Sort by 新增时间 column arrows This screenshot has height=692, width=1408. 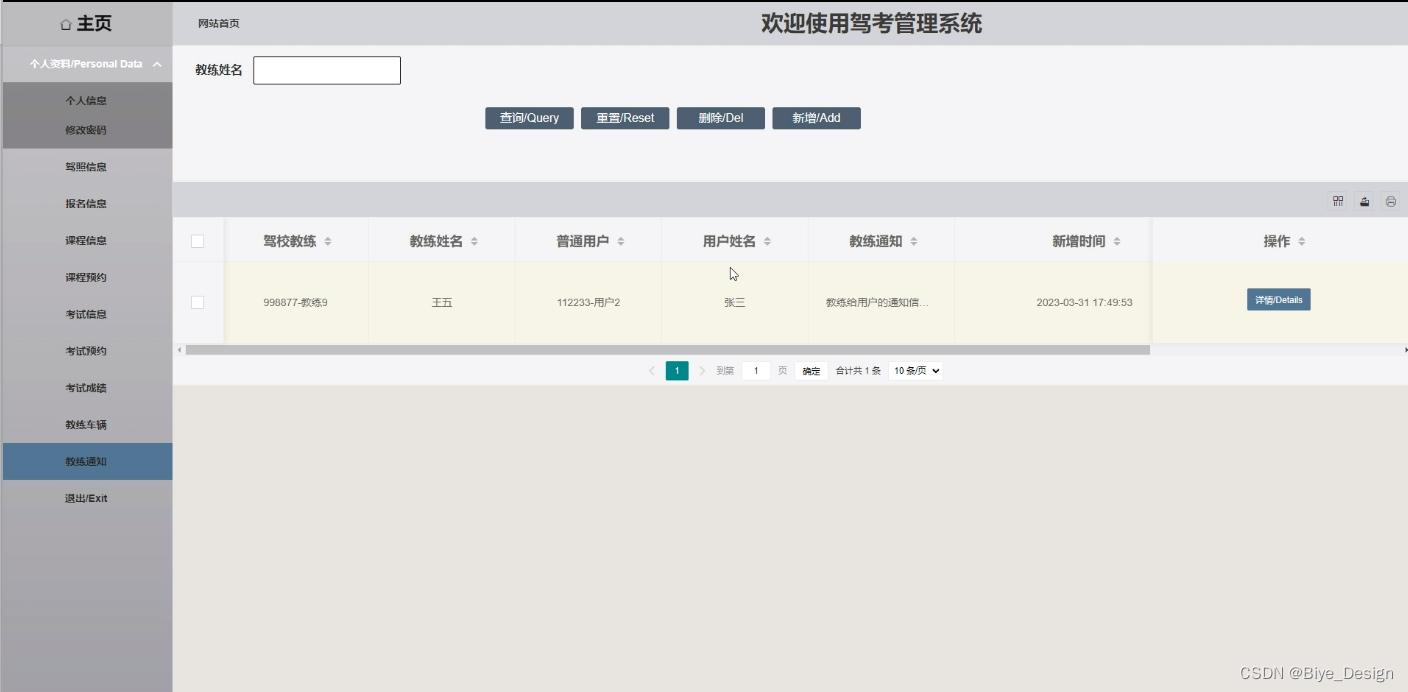[x=1117, y=242]
